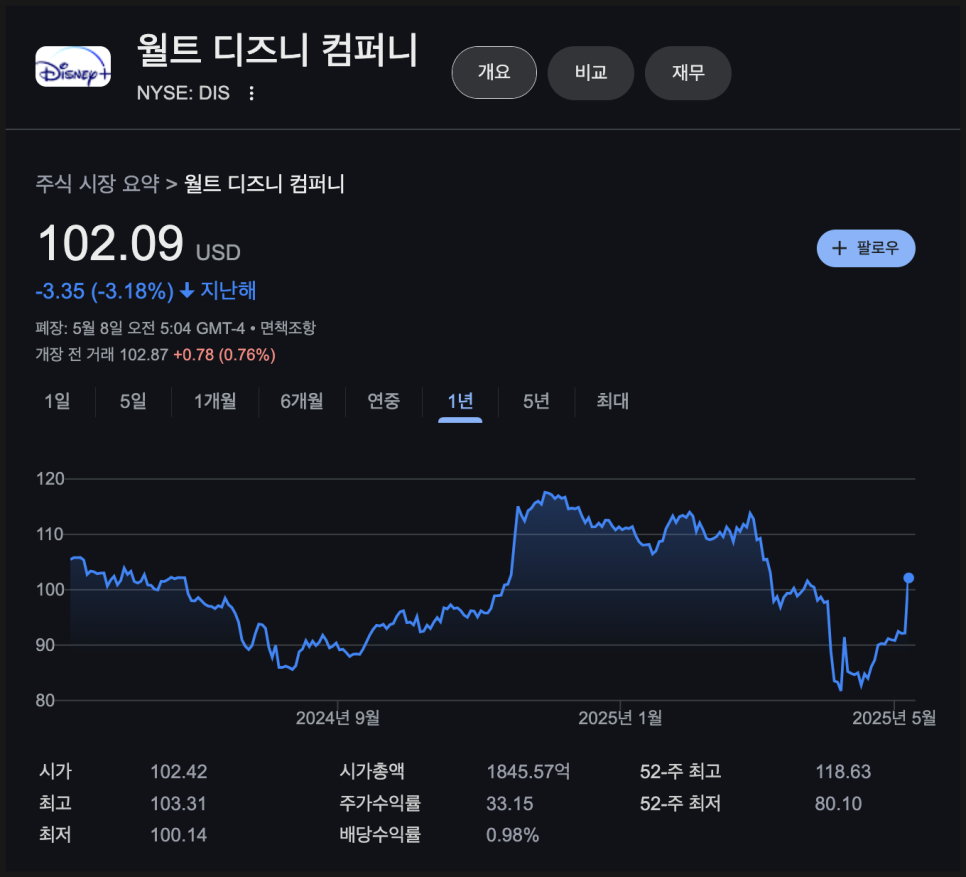Click the 최저 value 100.14
This screenshot has width=966, height=877.
click(x=179, y=835)
